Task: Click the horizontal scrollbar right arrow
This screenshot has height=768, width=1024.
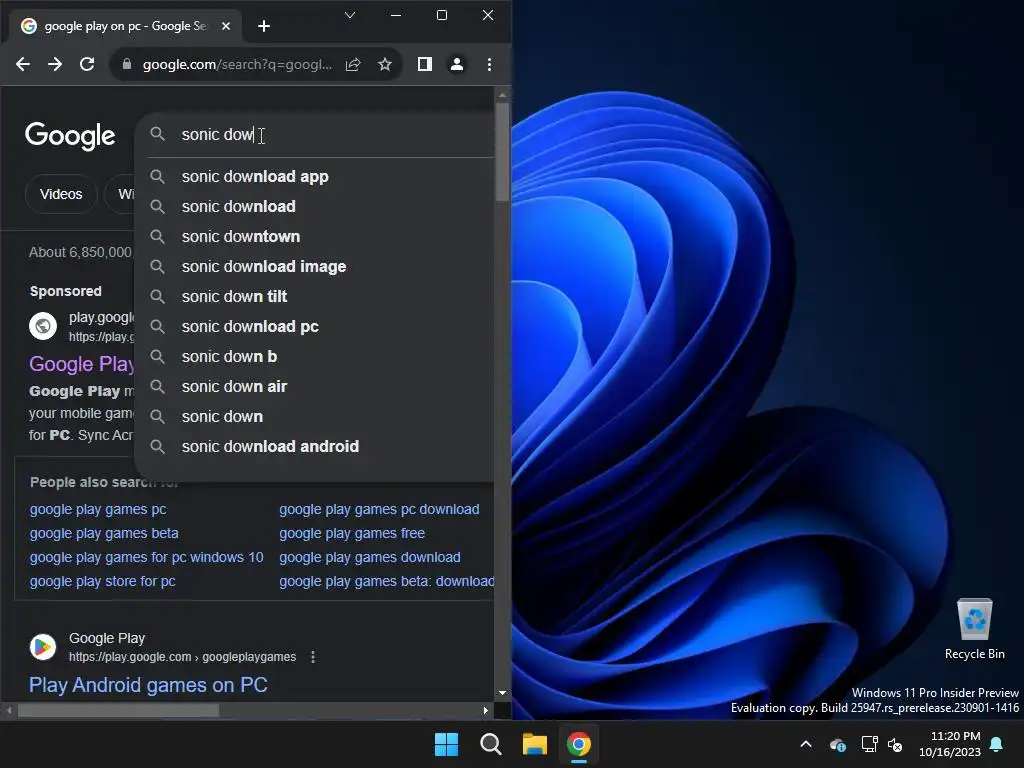Action: pyautogui.click(x=485, y=711)
